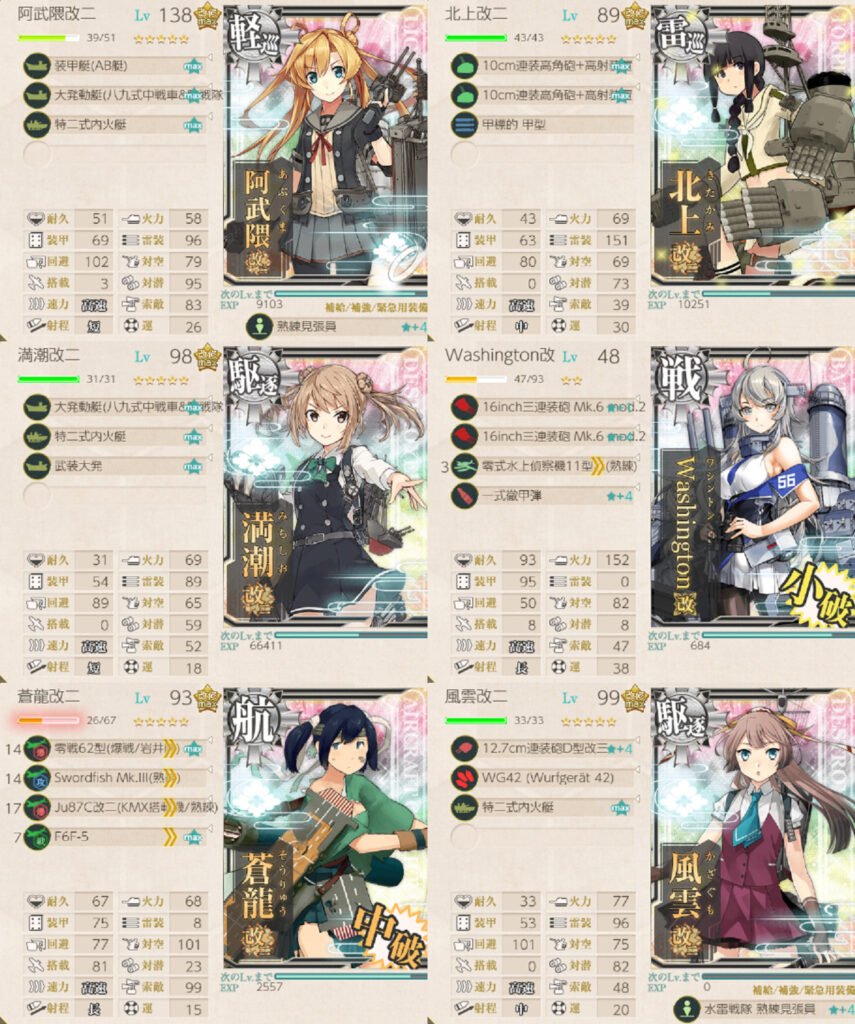
Task: Click the WG42 rocket launcher icon
Action: (464, 778)
